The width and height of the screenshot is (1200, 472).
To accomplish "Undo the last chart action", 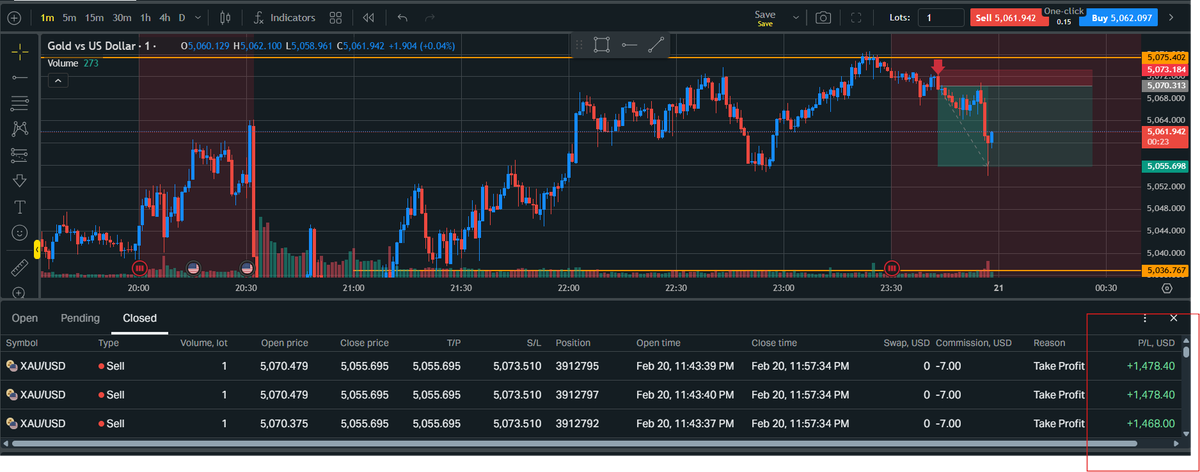I will tap(402, 17).
